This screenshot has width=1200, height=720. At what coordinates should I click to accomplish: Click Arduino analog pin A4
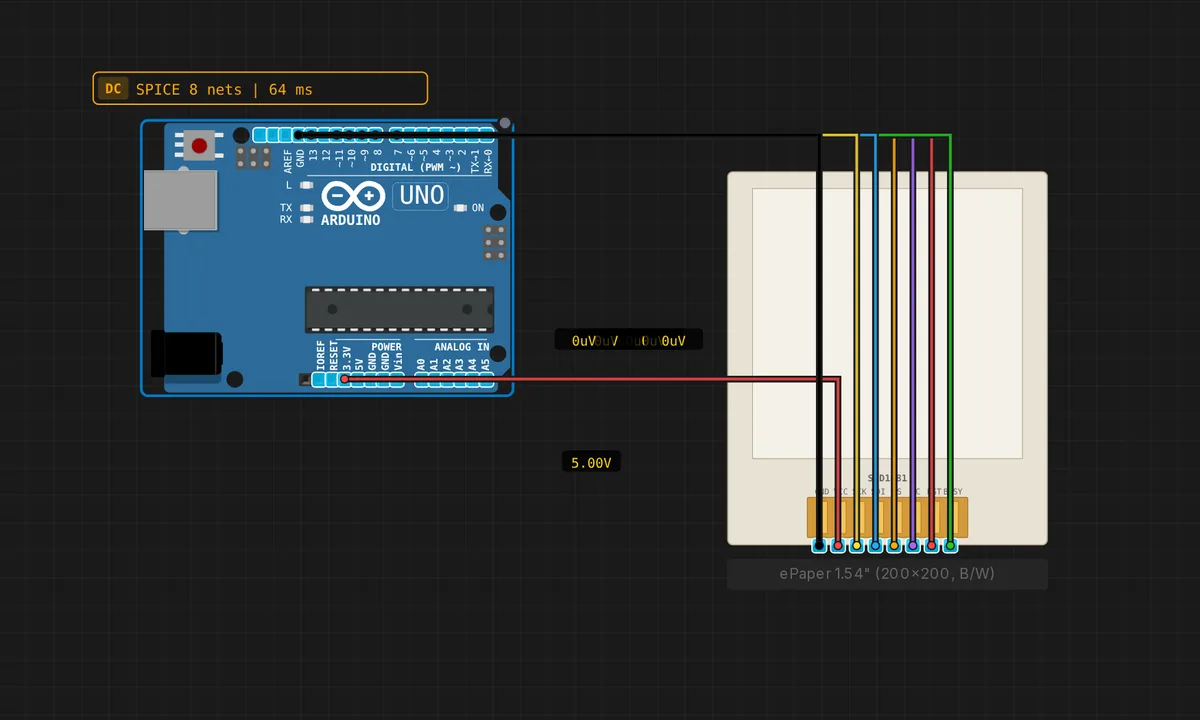click(473, 380)
